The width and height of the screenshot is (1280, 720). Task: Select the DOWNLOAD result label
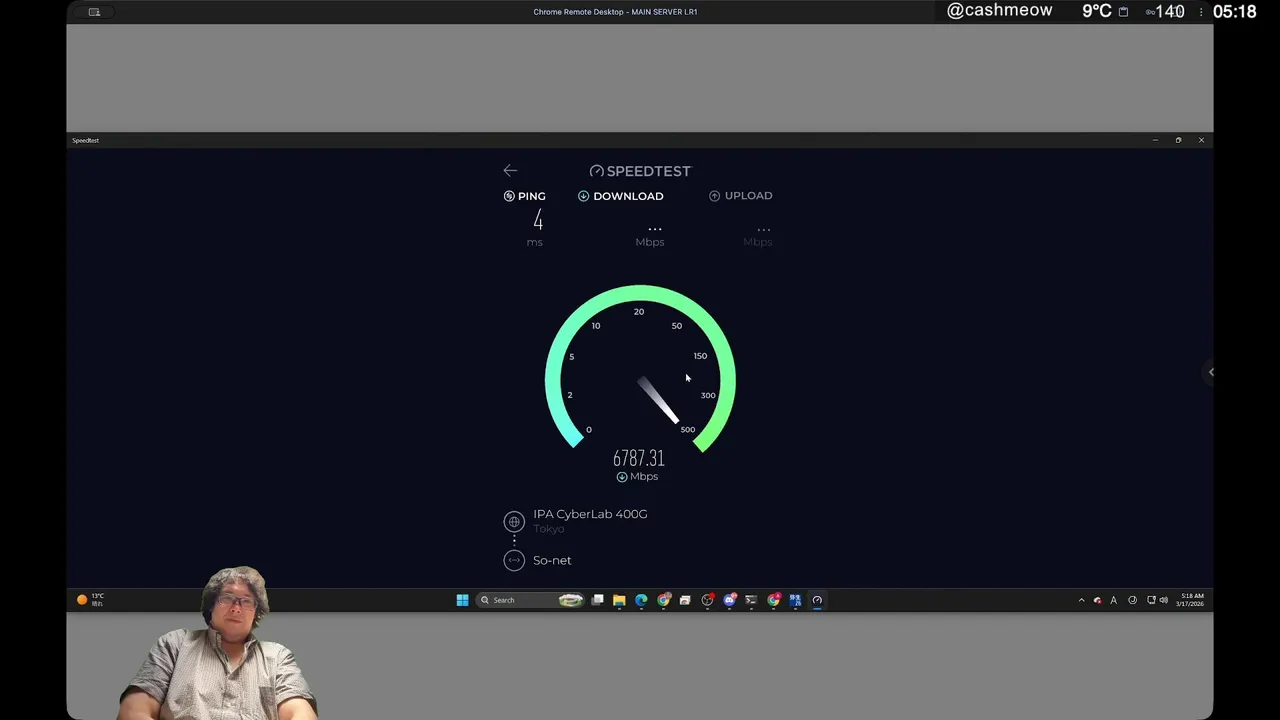[x=620, y=196]
